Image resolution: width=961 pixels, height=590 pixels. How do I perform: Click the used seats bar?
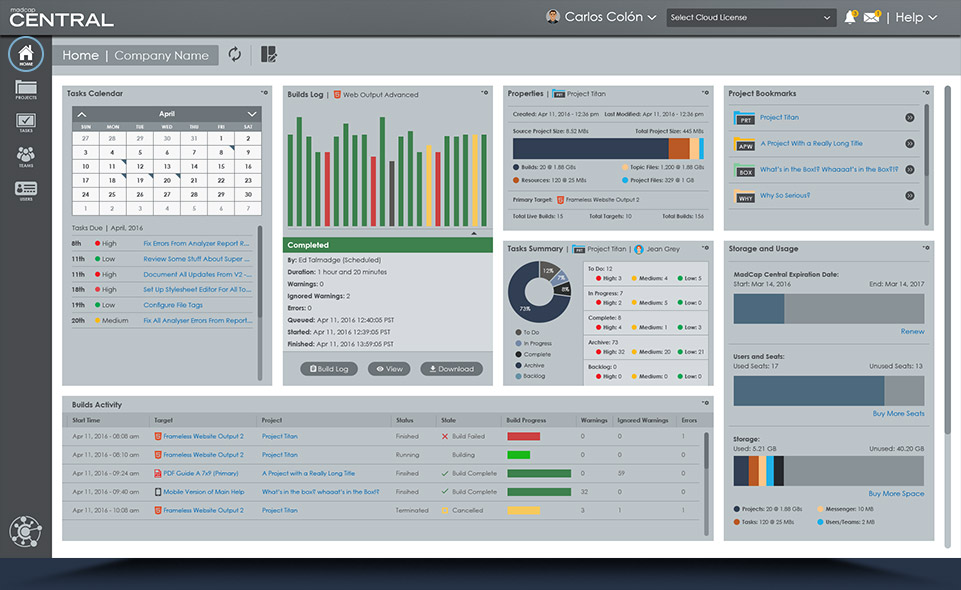coord(808,391)
